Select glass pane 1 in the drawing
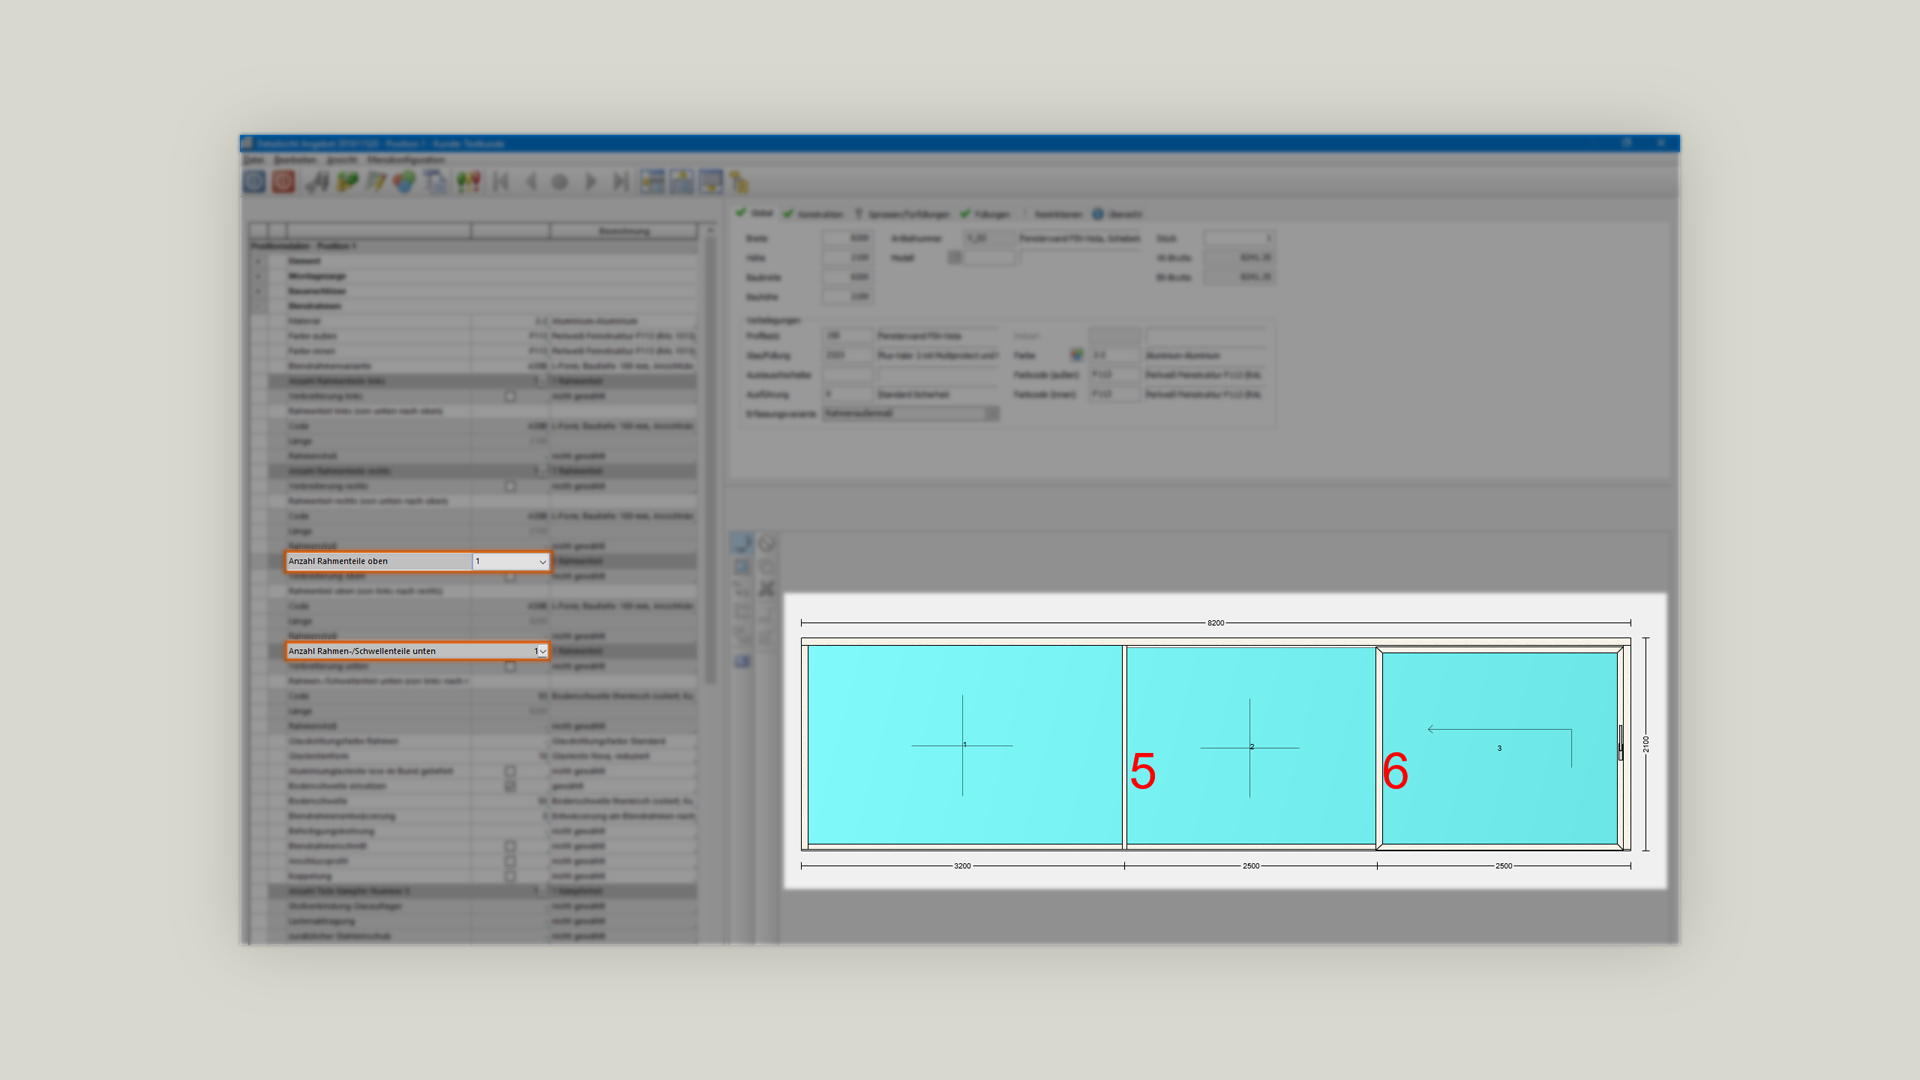Screen dimensions: 1920x1080 pyautogui.click(x=964, y=745)
